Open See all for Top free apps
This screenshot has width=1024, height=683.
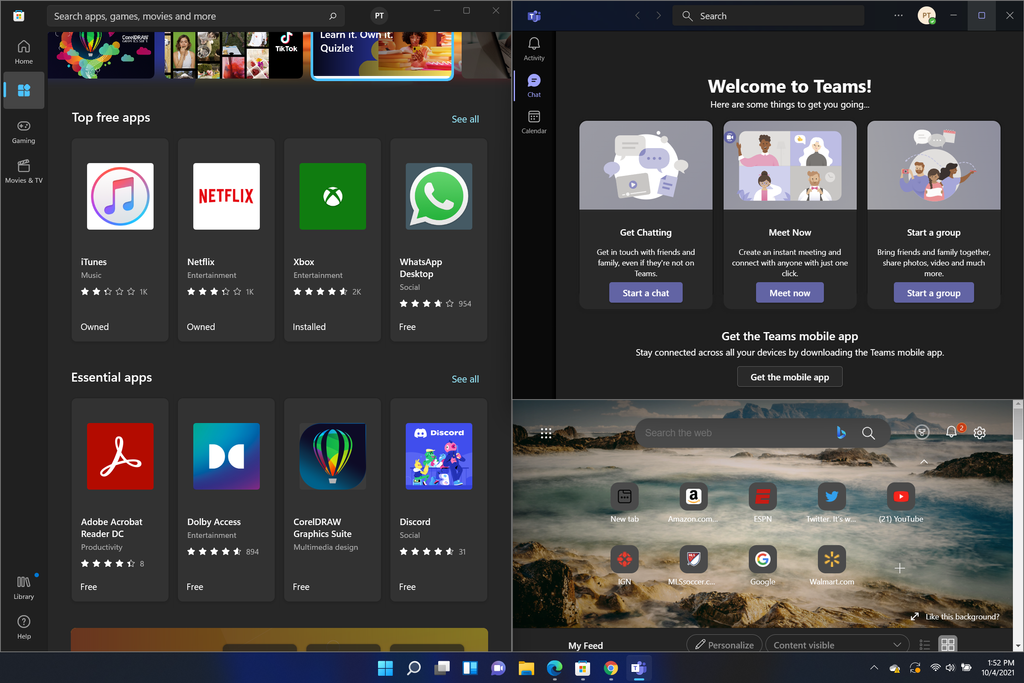(x=465, y=118)
